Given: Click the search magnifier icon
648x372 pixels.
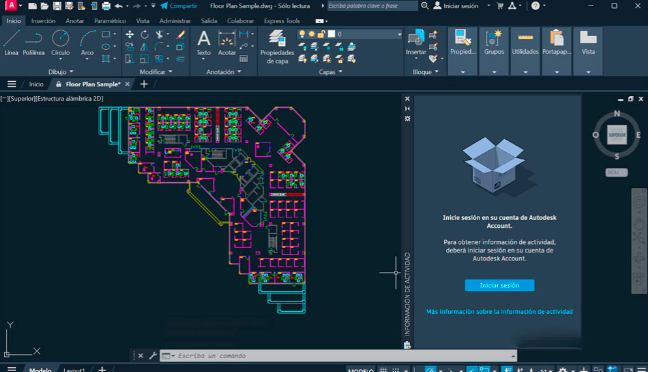Looking at the screenshot, I should (x=425, y=6).
